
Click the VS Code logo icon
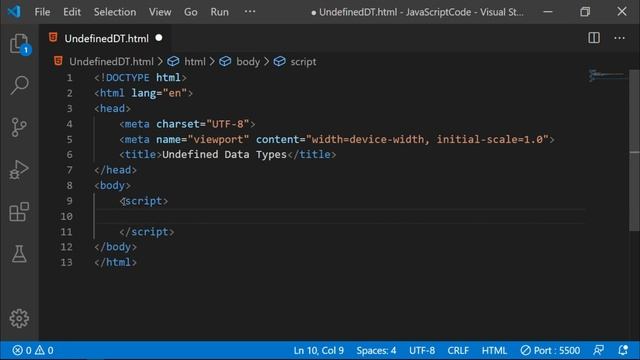pos(14,11)
